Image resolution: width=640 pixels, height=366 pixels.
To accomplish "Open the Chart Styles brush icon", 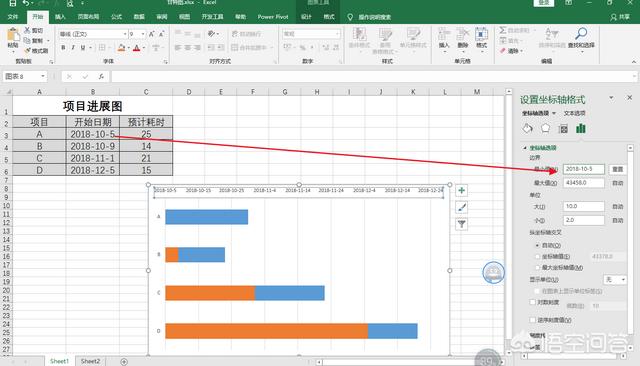I will point(461,207).
